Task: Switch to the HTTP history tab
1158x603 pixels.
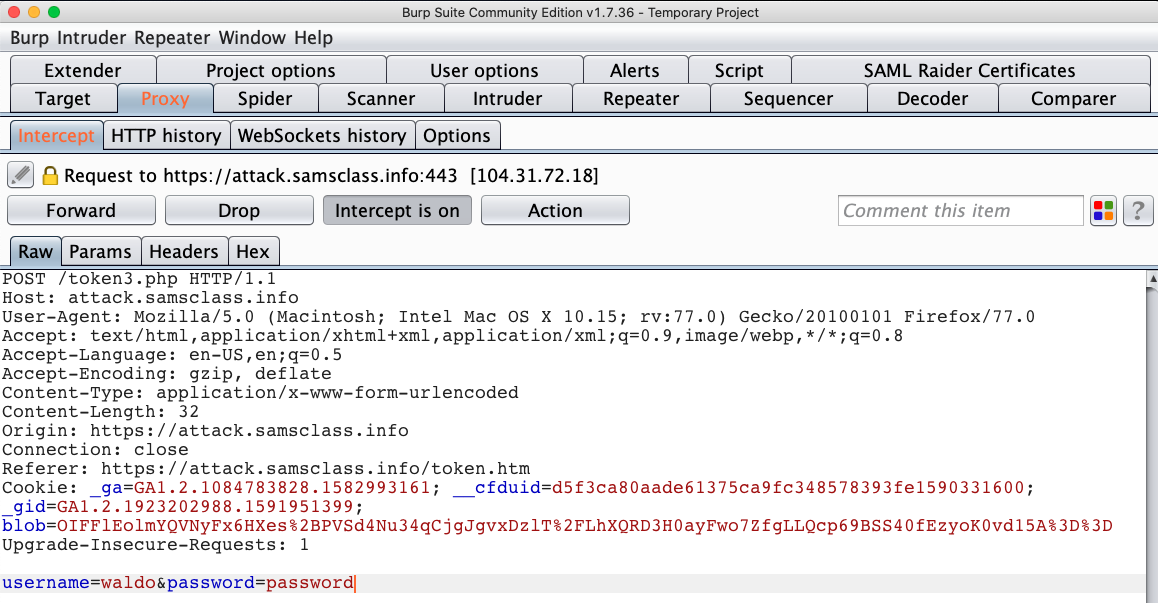Action: click(x=166, y=136)
